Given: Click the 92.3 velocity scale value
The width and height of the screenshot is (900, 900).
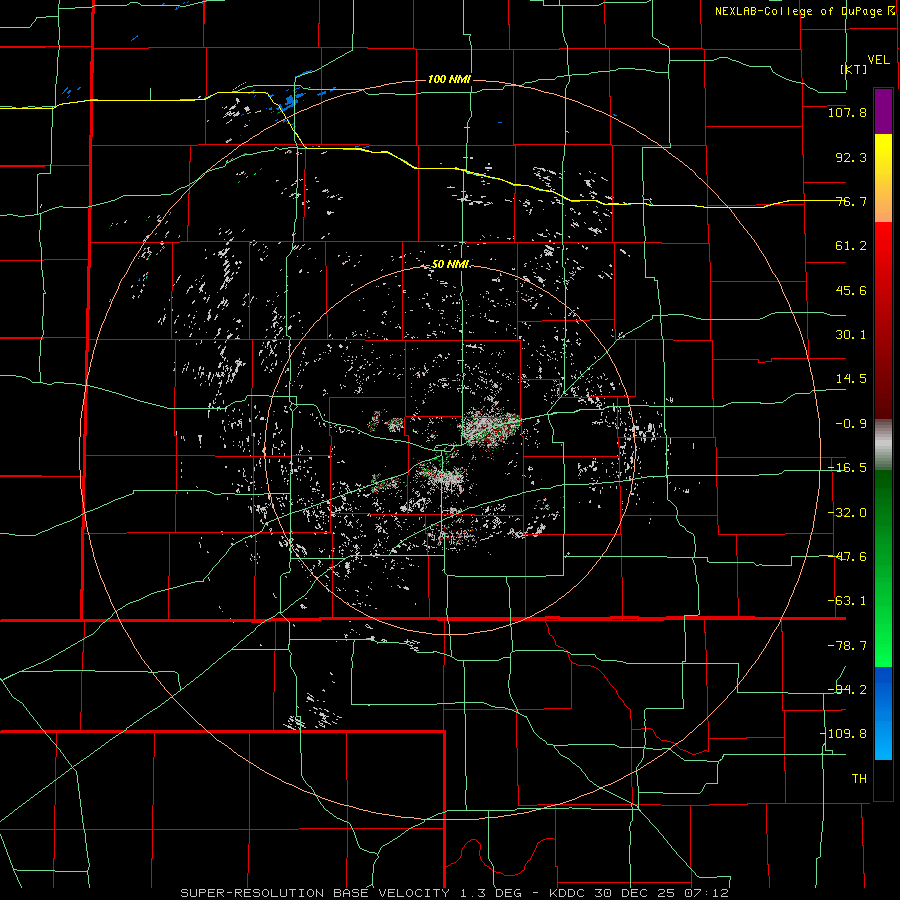Looking at the screenshot, I should 851,157.
